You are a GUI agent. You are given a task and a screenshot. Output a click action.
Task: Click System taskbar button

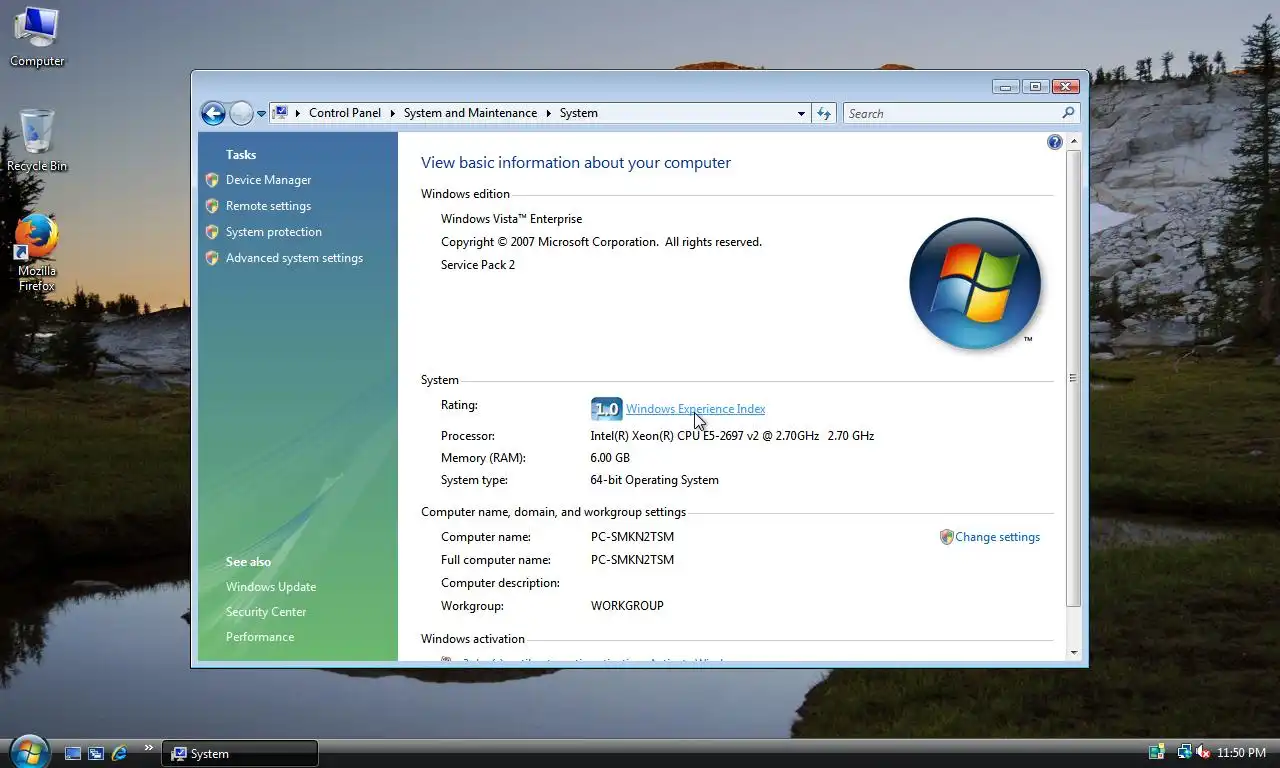240,753
